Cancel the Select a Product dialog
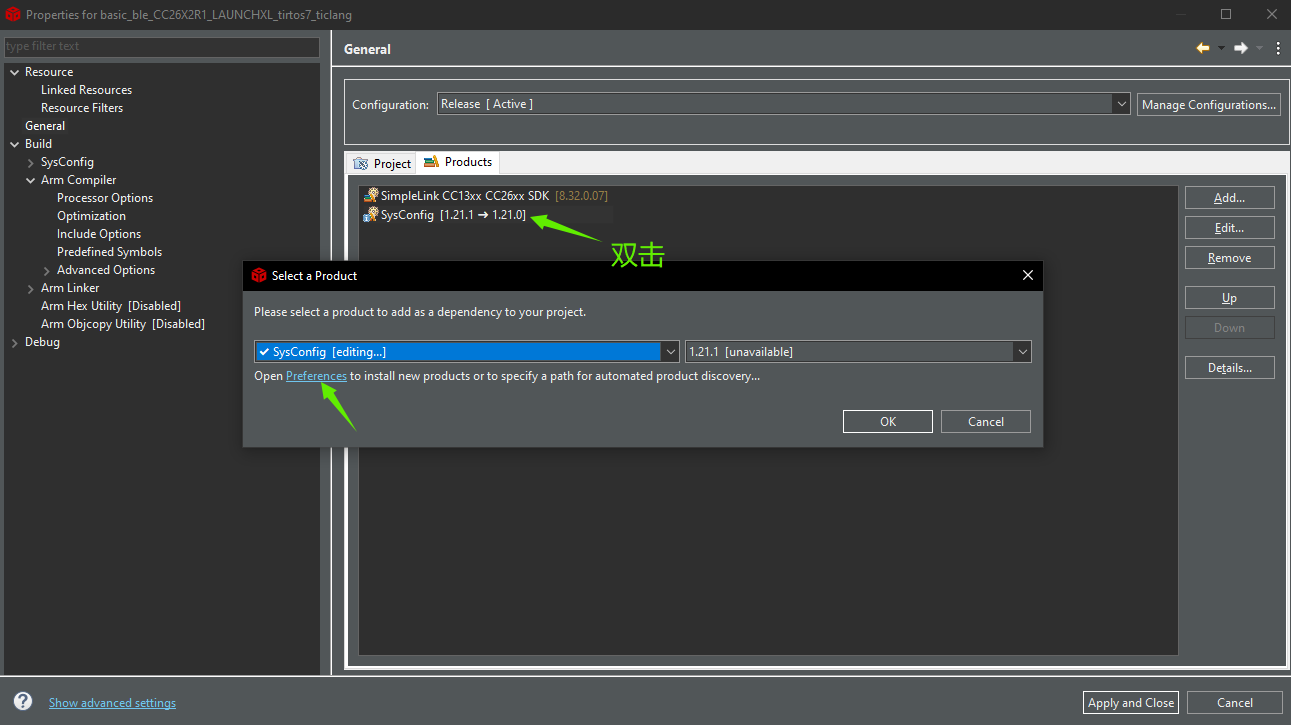Viewport: 1291px width, 725px height. click(x=986, y=421)
